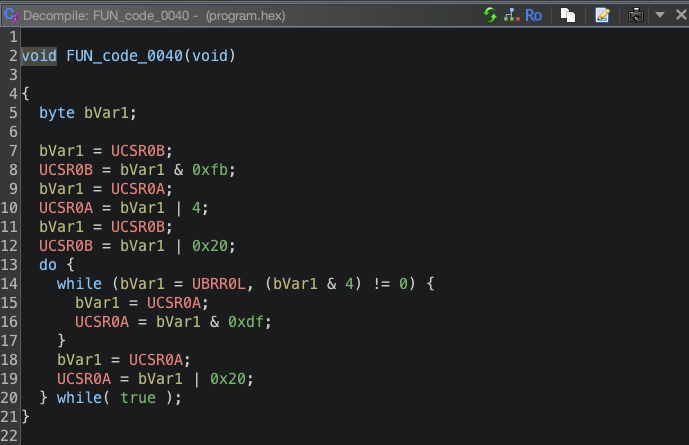Click UCSR0B on line 11

[138, 227]
